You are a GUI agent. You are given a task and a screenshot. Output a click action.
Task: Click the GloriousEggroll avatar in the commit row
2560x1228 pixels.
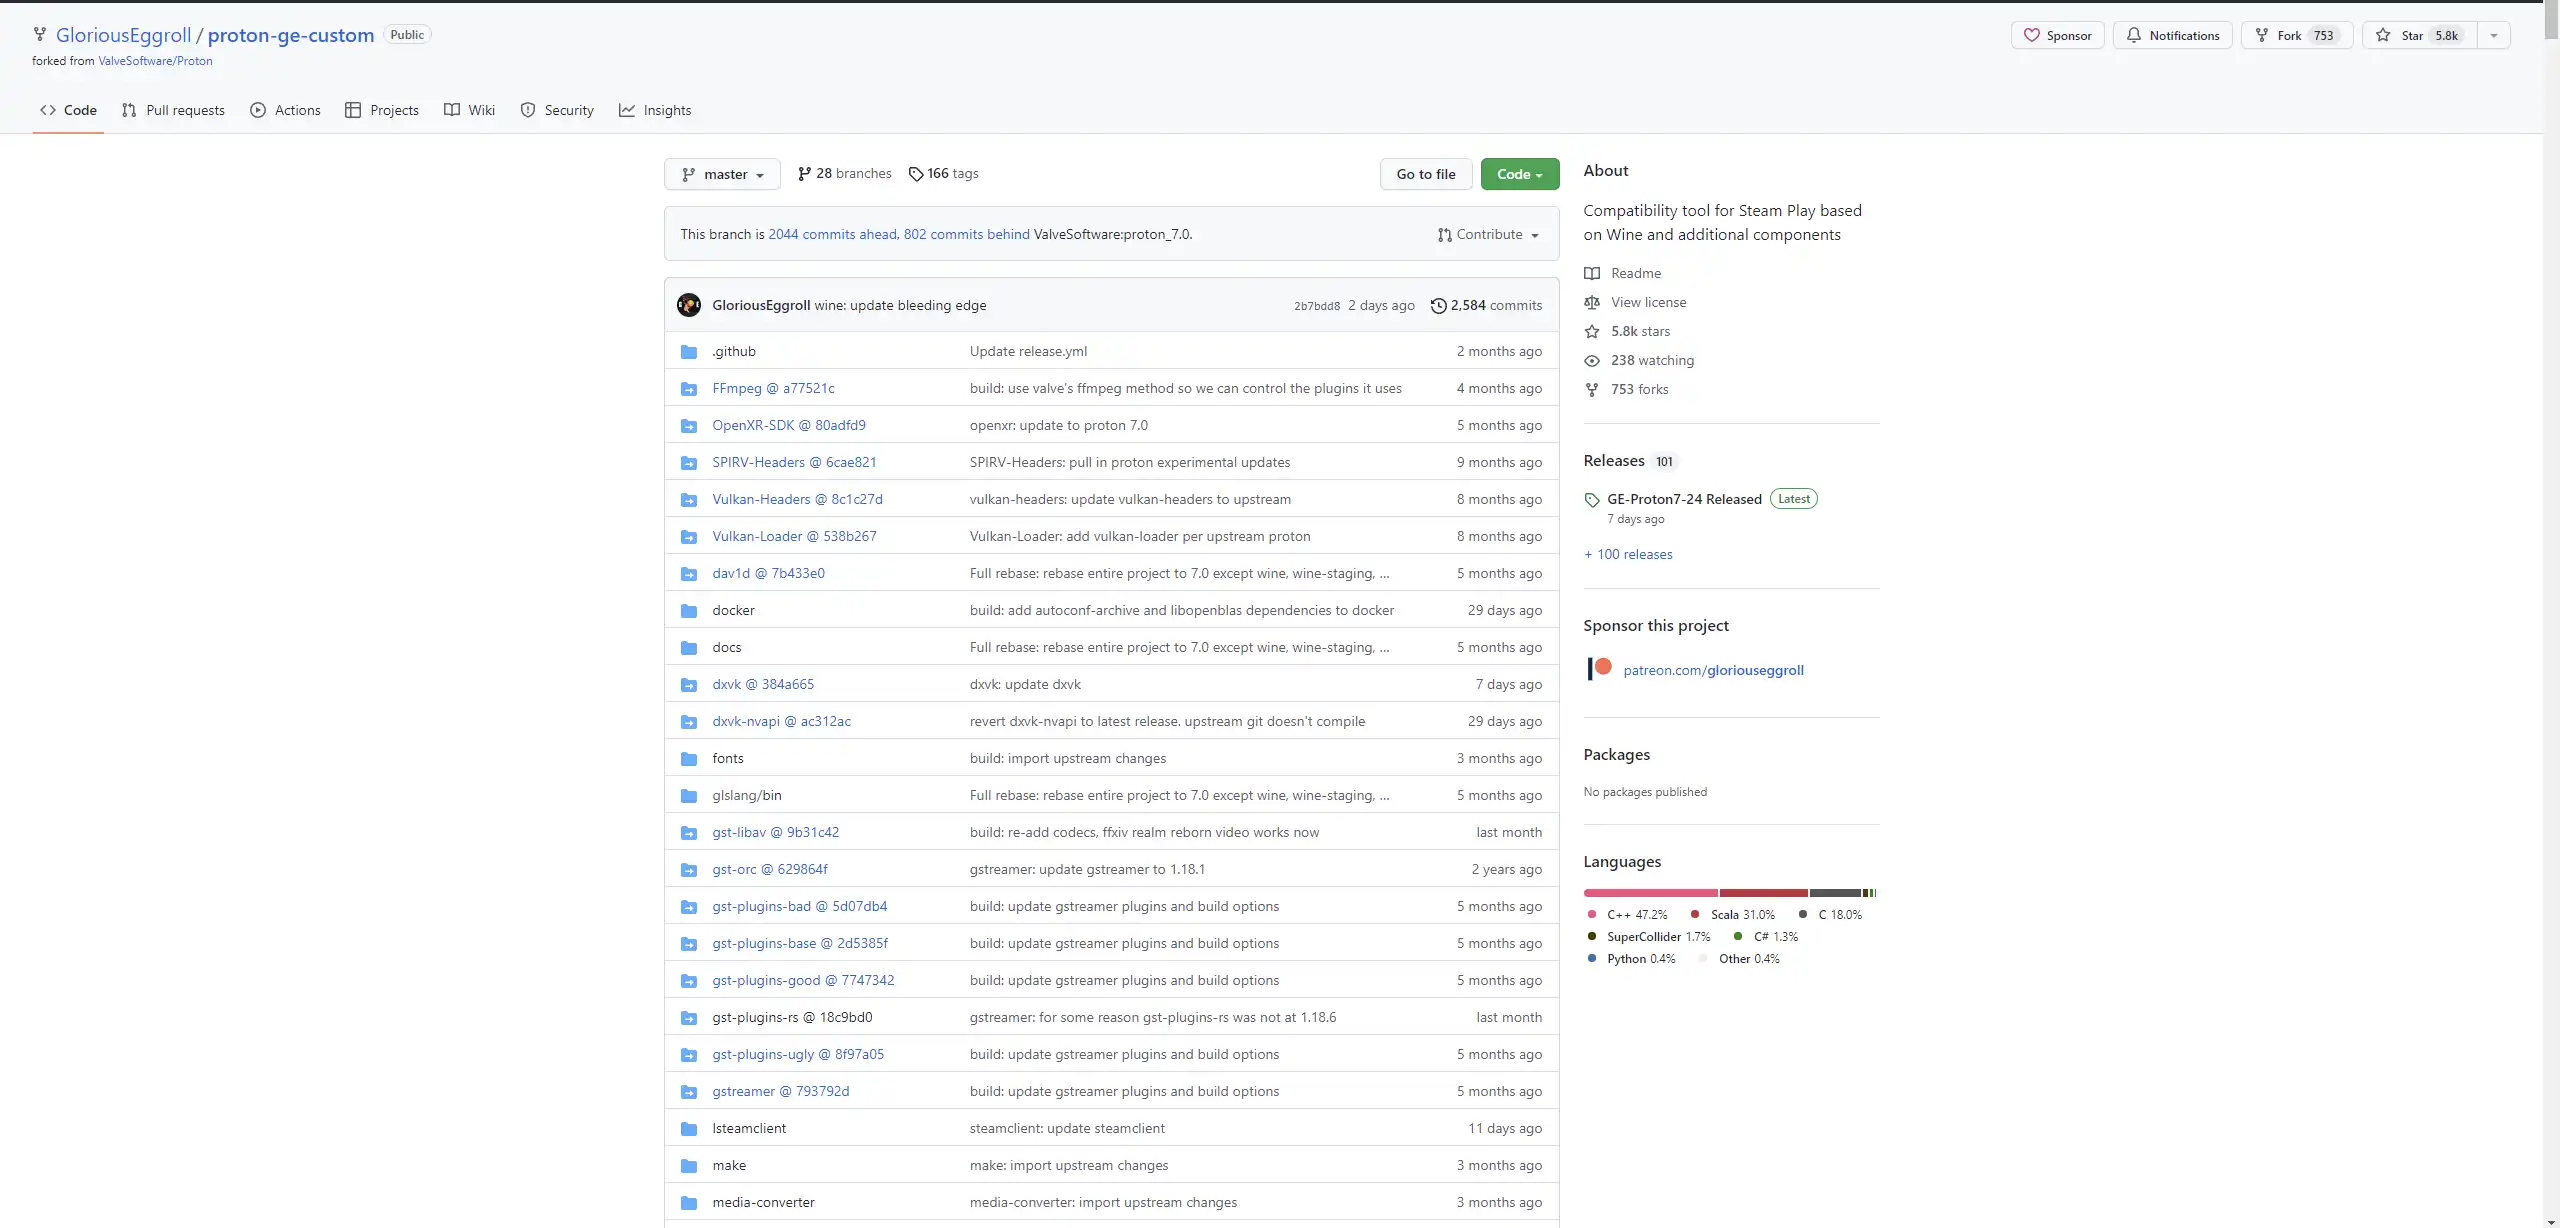point(689,305)
